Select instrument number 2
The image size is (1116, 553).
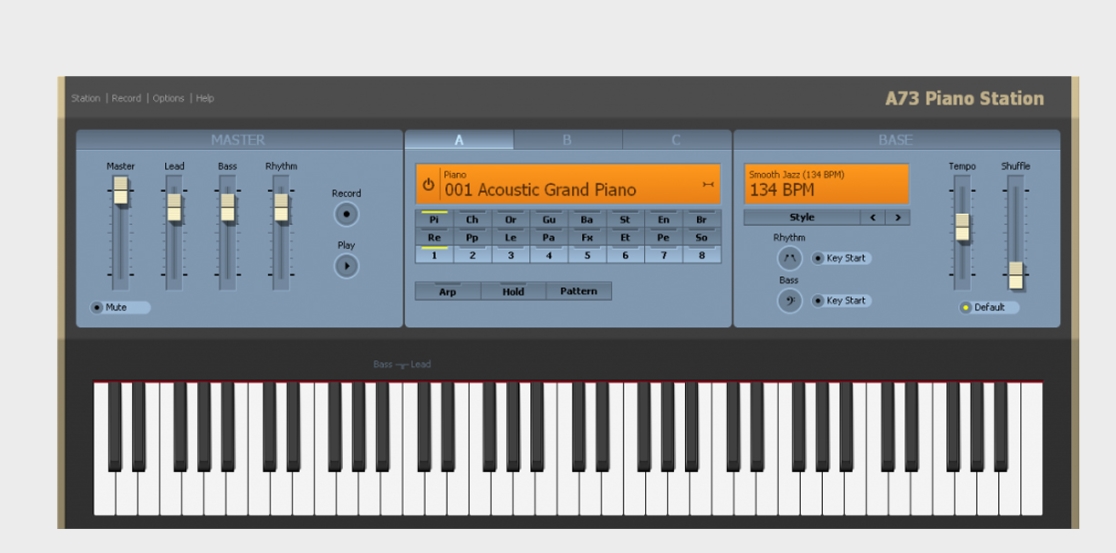pos(472,255)
